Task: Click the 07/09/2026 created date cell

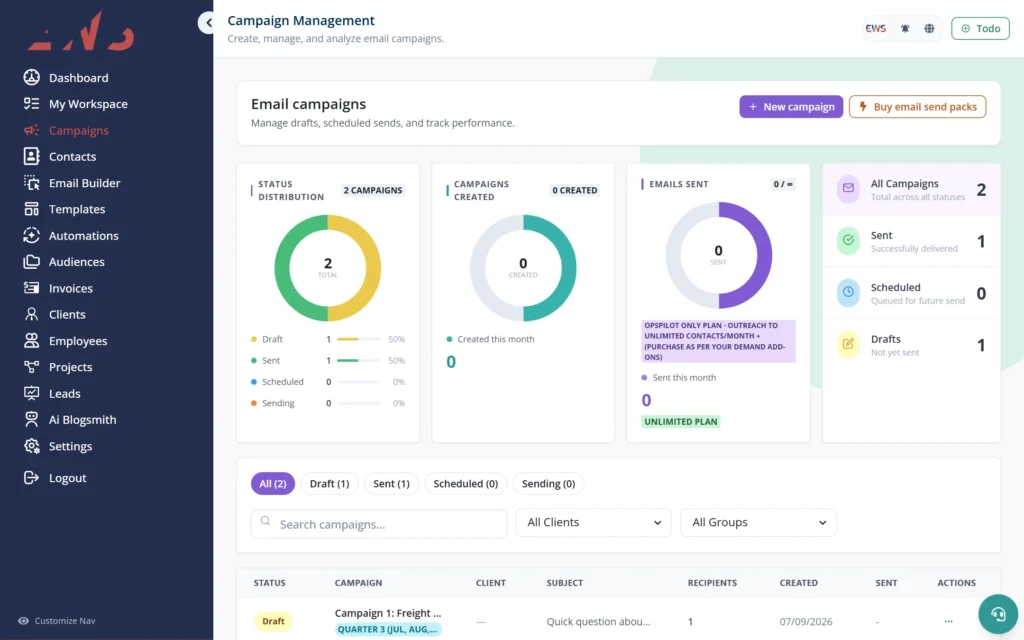Action: click(806, 622)
